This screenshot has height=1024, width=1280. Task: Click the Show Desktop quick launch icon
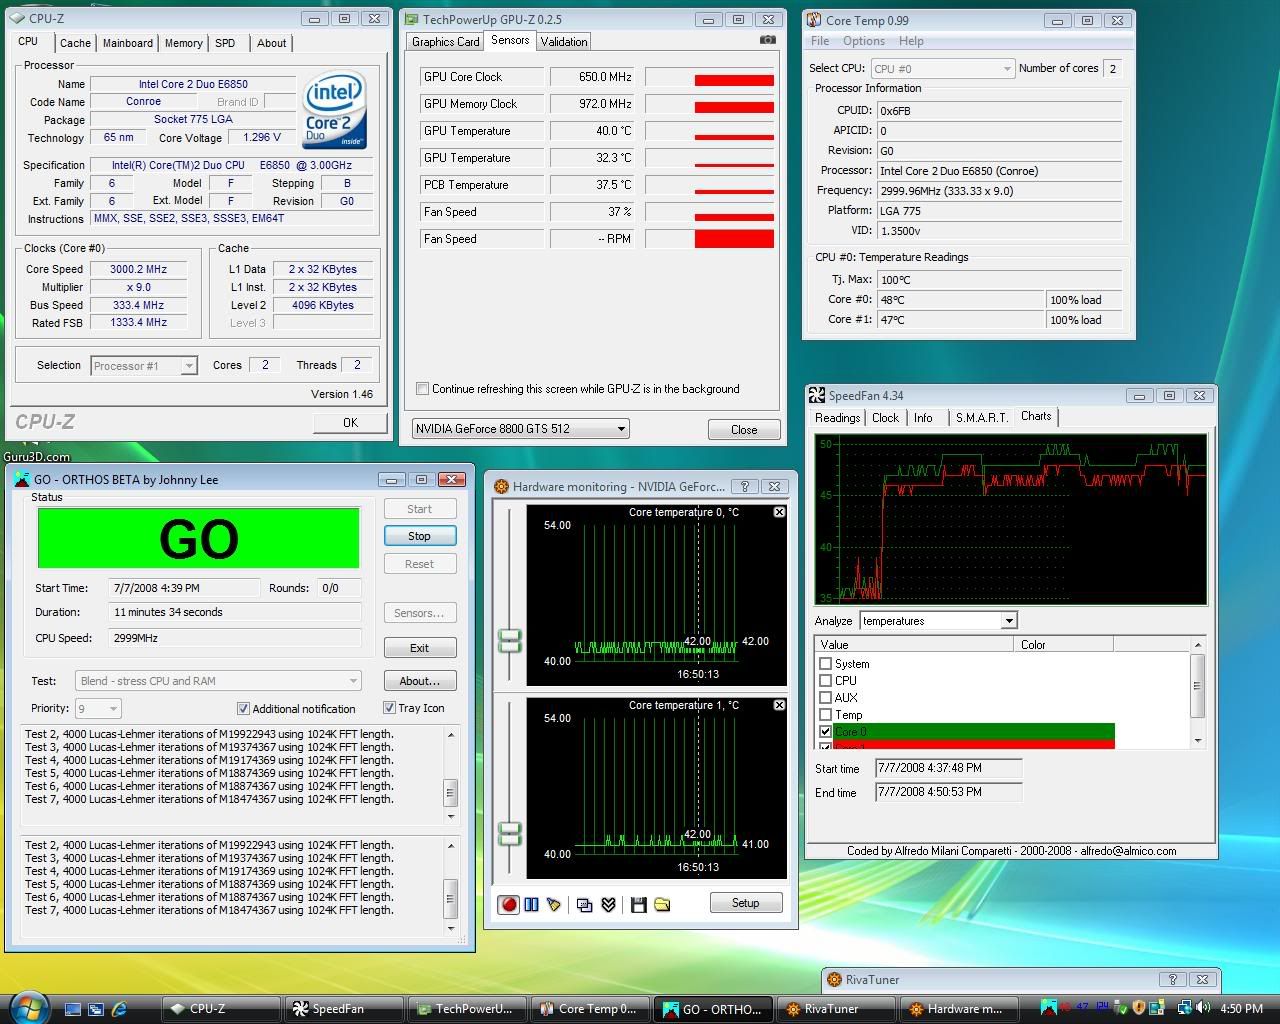click(73, 1009)
